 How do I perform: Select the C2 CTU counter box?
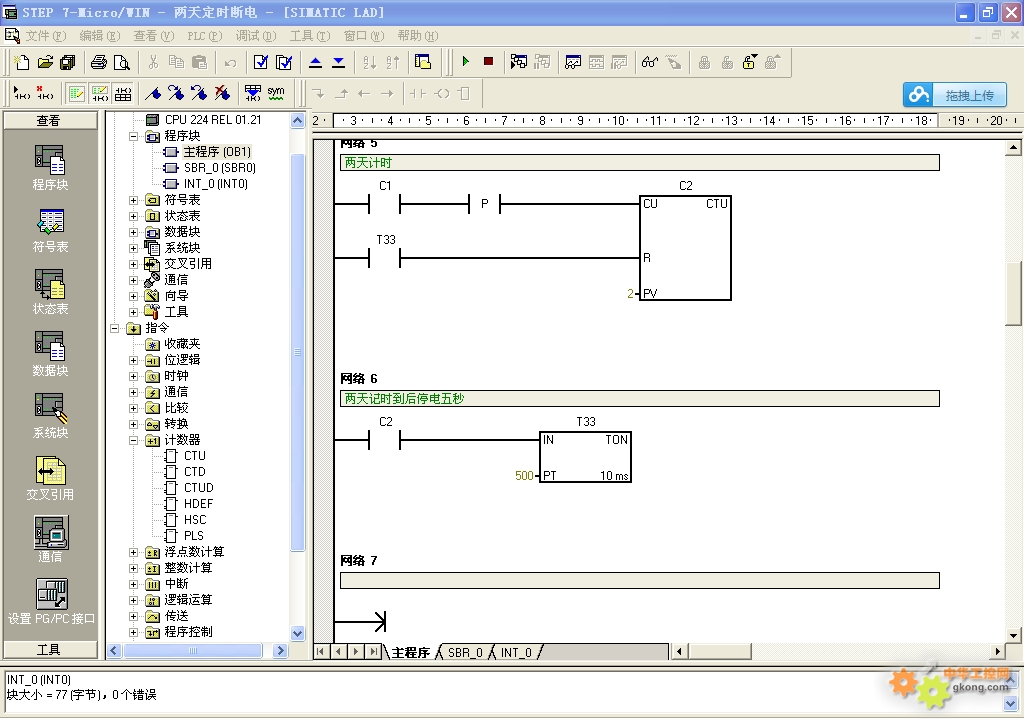(x=685, y=248)
